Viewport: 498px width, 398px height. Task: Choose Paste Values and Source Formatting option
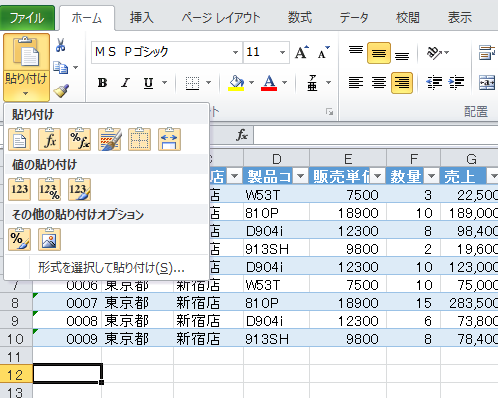(x=79, y=189)
